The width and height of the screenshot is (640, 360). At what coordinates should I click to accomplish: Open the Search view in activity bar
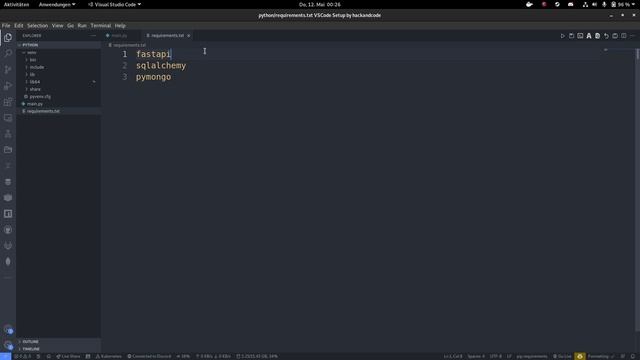click(x=8, y=53)
